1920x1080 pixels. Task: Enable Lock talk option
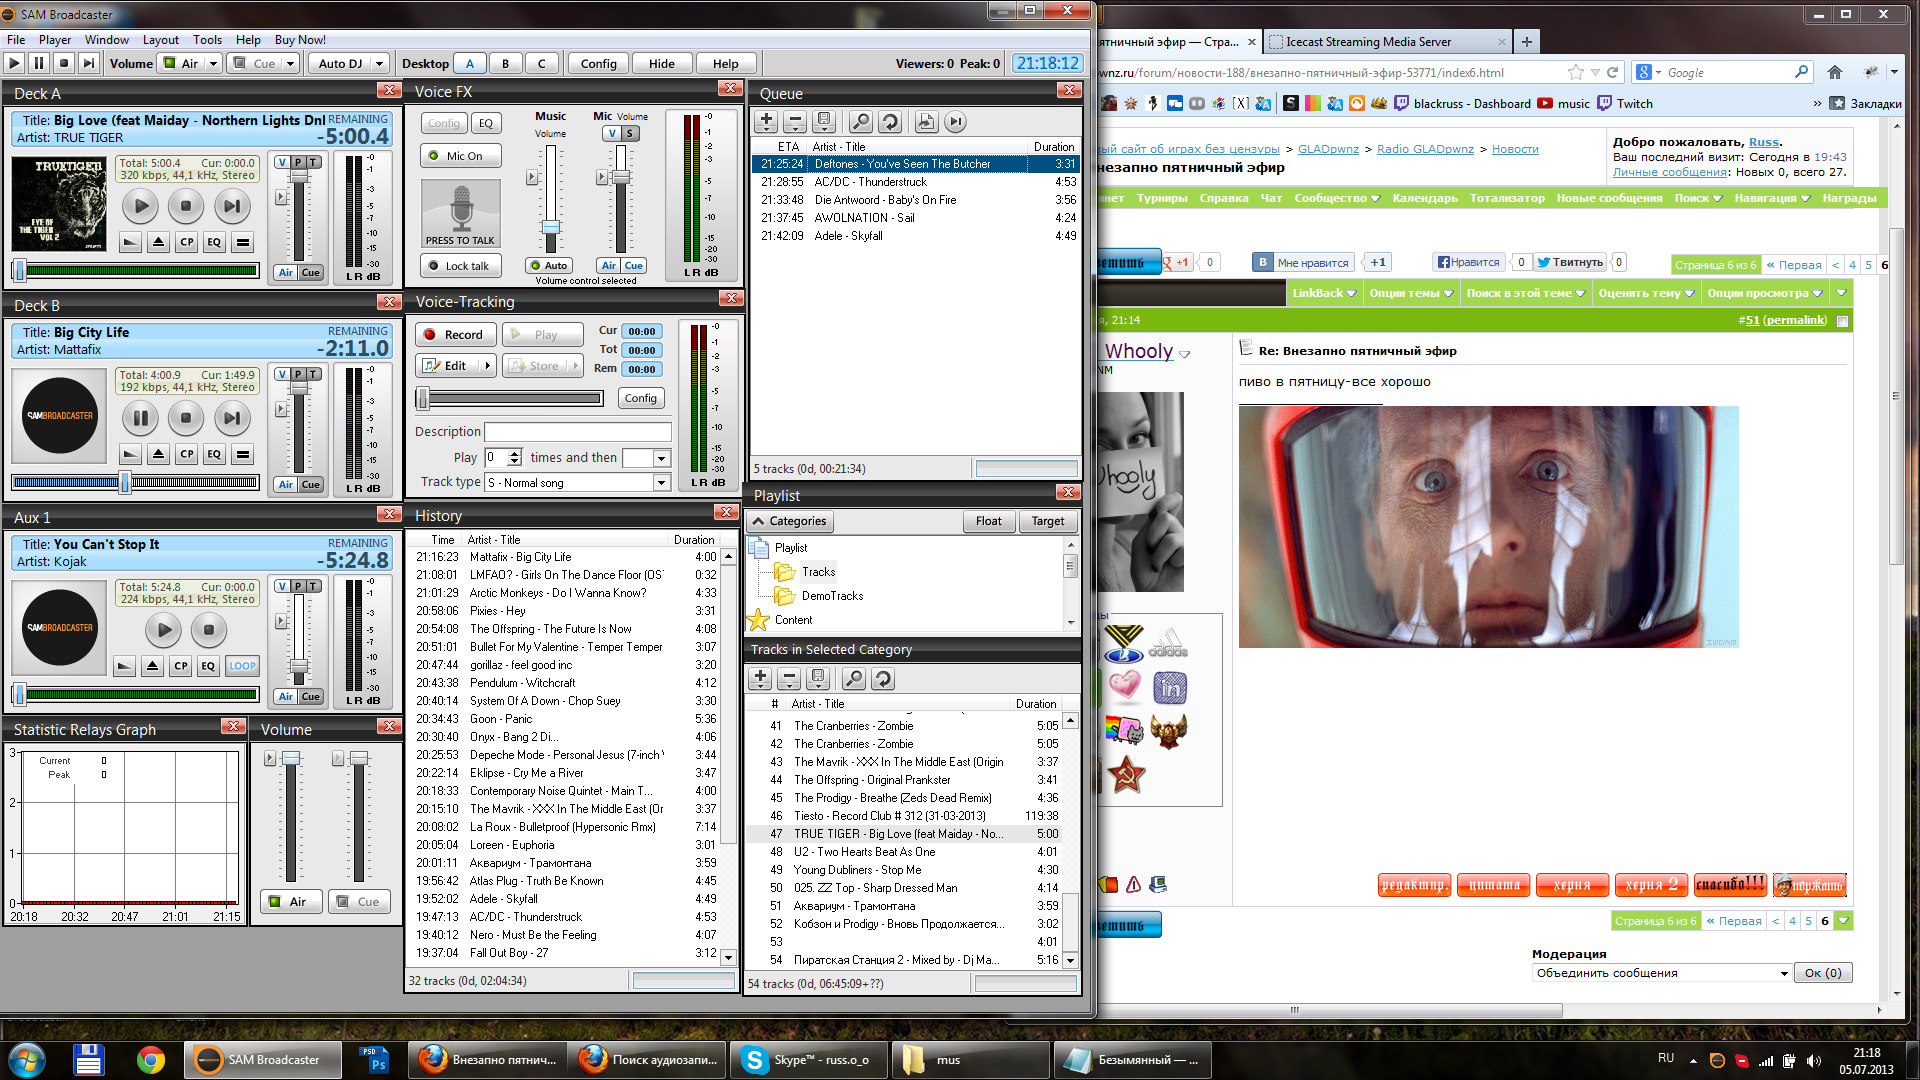(x=461, y=266)
